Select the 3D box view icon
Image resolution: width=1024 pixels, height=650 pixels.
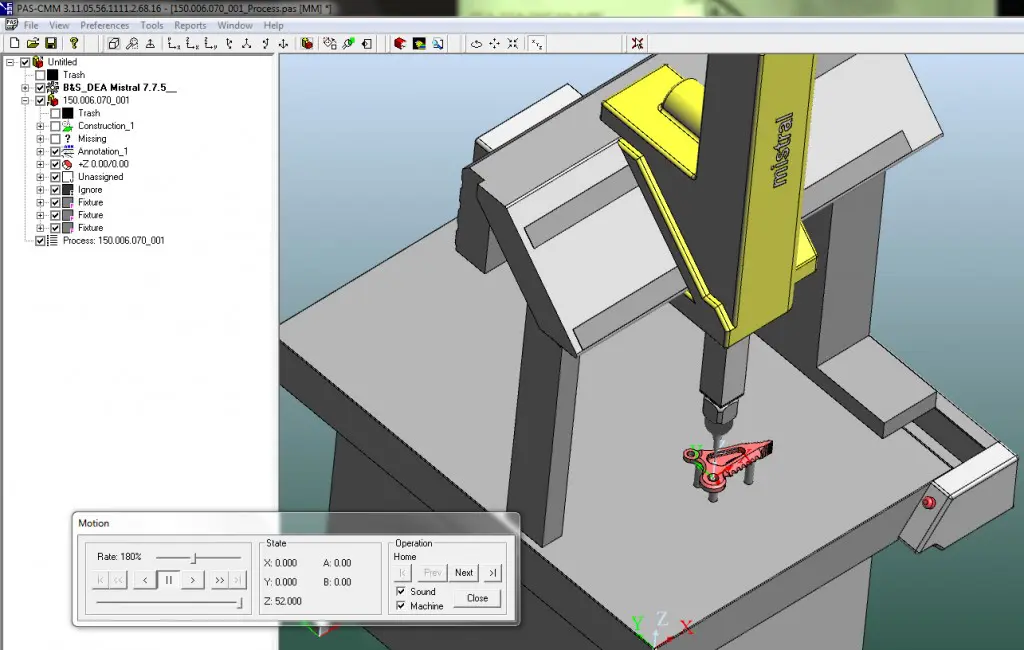114,44
